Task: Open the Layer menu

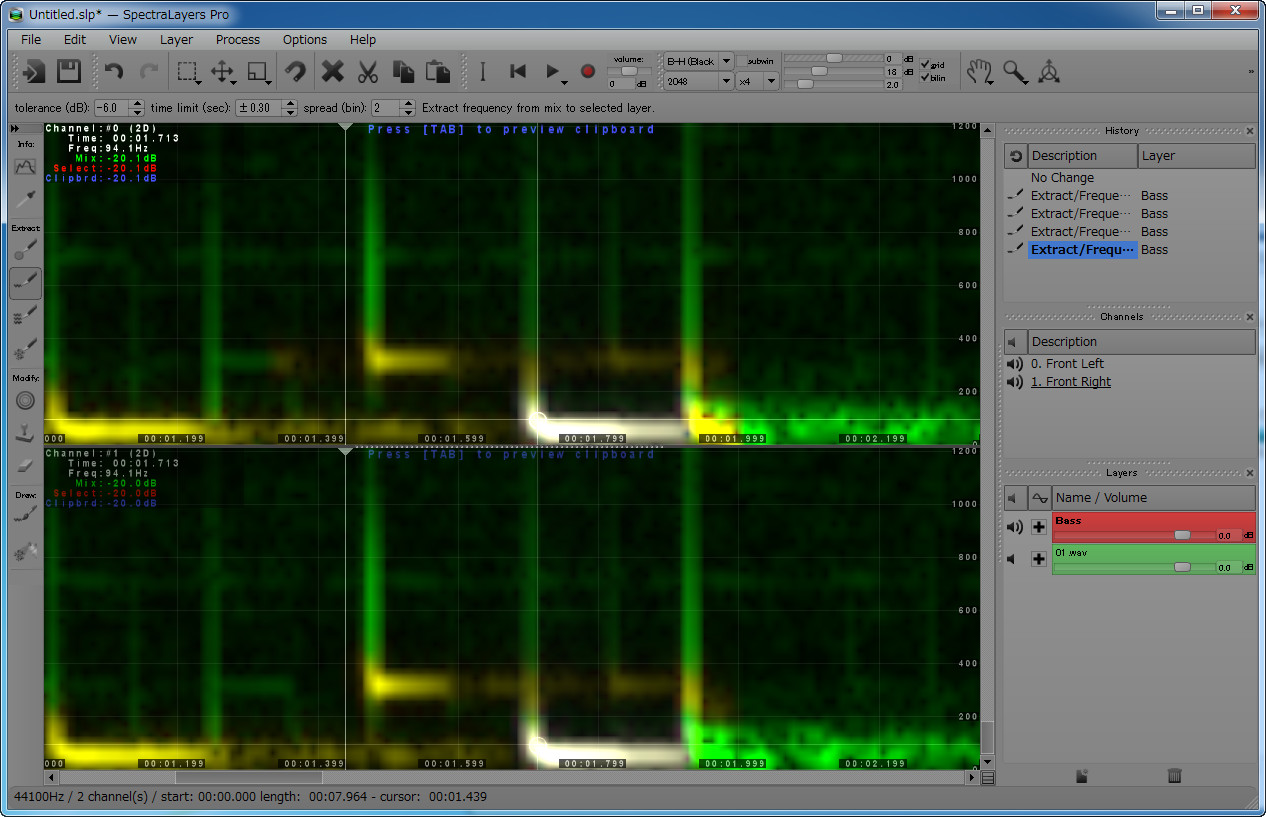Action: (x=176, y=40)
